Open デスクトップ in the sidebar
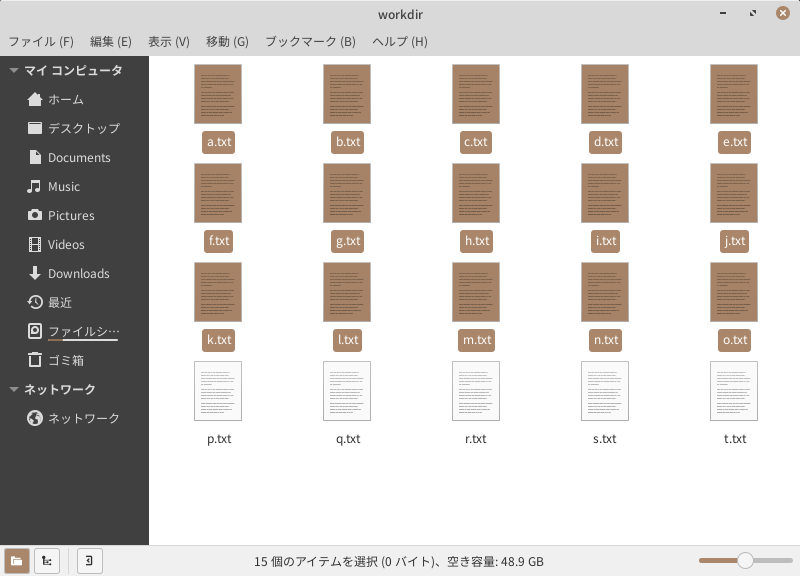Screen dimensions: 800x576 click(74, 128)
